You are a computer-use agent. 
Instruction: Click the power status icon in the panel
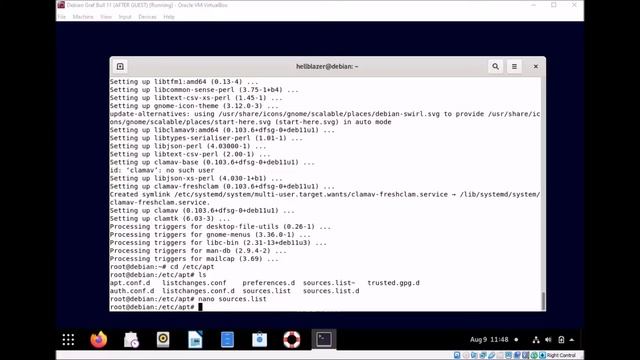(561, 340)
